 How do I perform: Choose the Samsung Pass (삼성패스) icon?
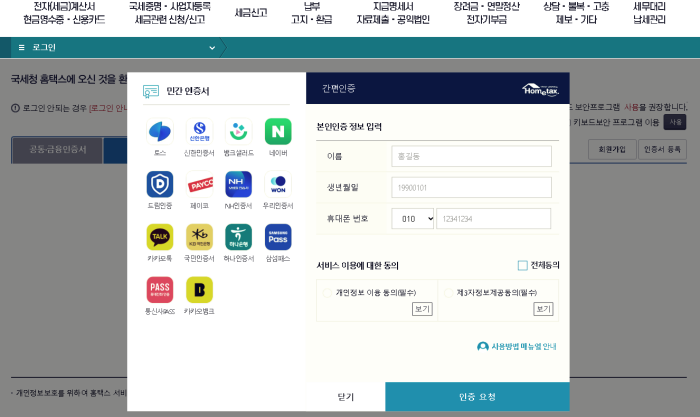point(278,237)
